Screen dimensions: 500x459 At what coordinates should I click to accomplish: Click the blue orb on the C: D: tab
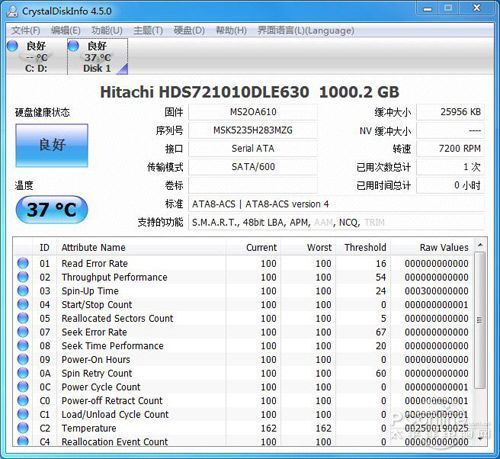tap(13, 46)
